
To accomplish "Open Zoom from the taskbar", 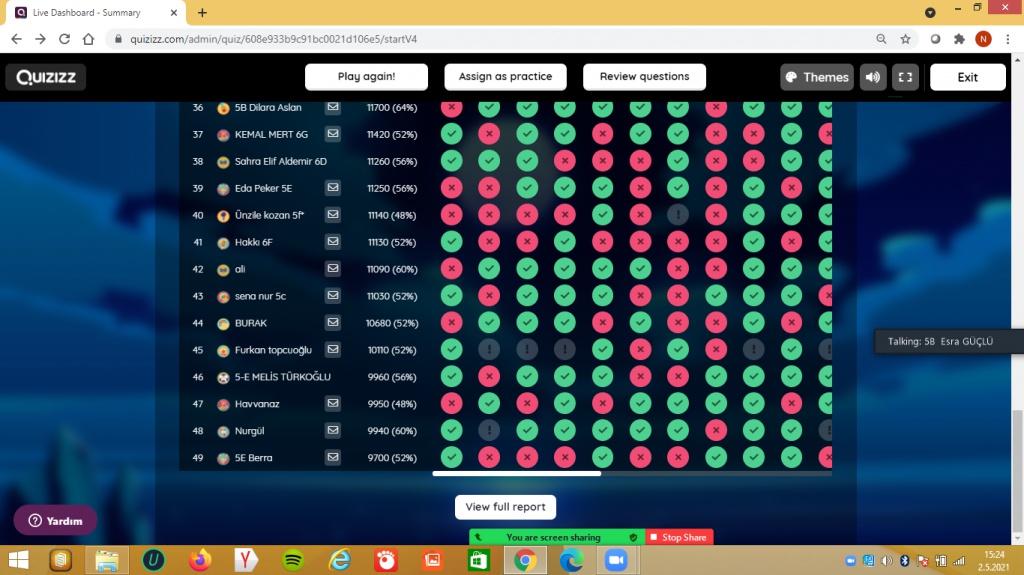I will click(x=615, y=560).
